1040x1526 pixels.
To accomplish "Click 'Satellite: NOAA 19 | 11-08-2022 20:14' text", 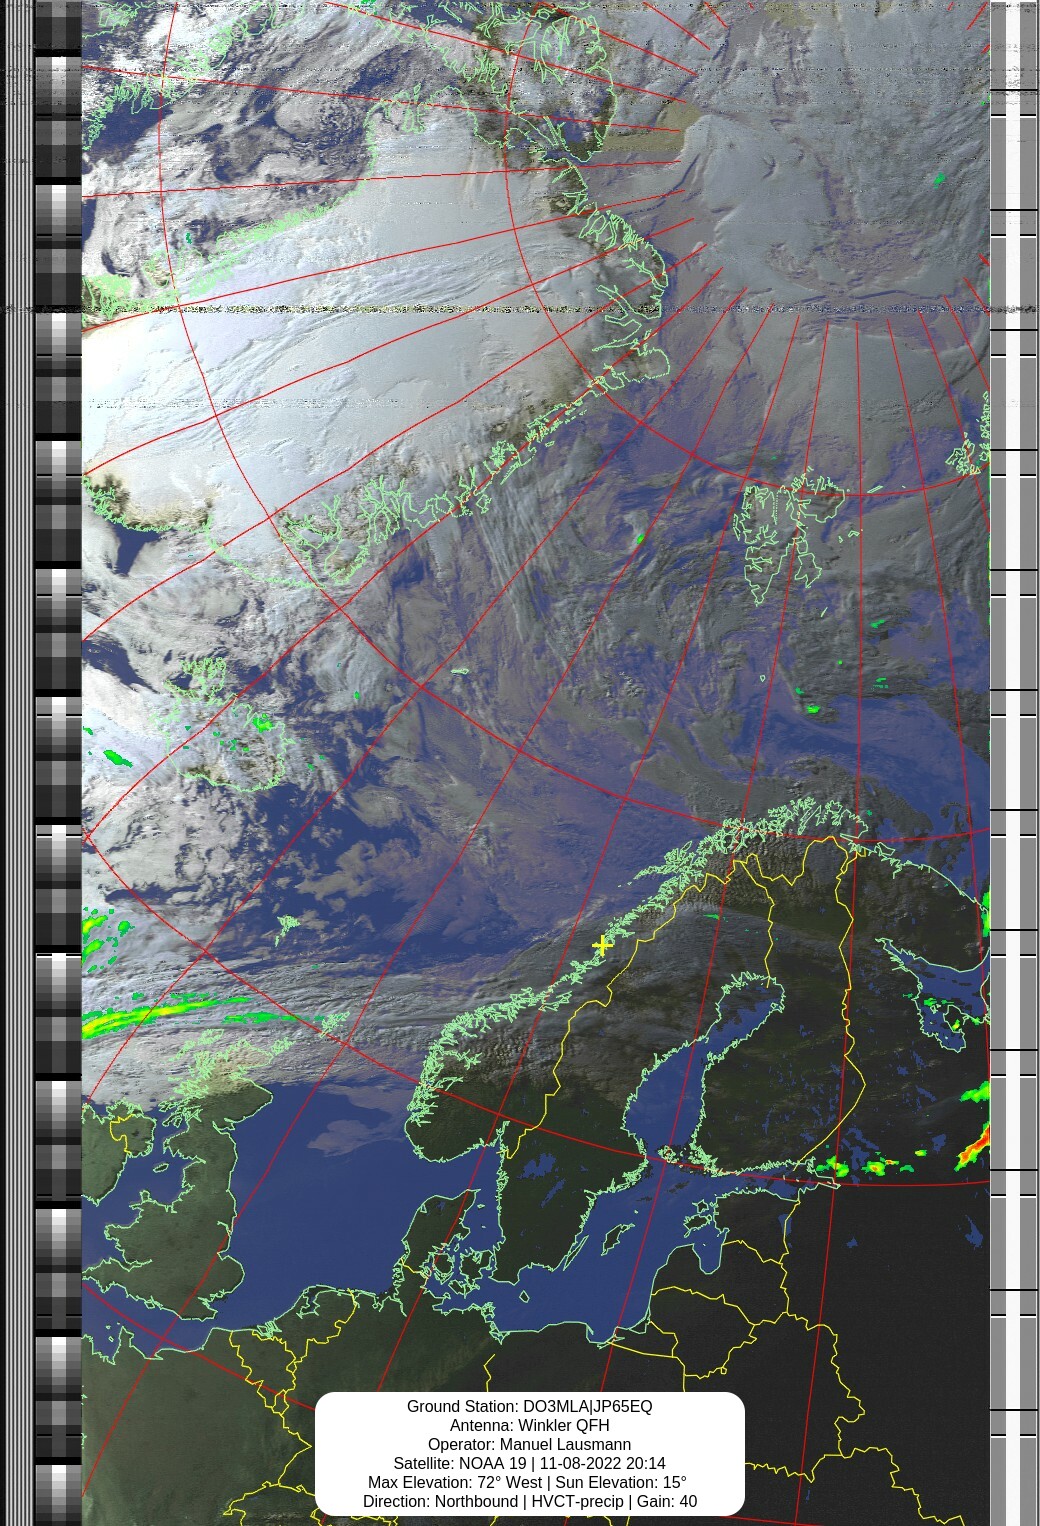I will [x=529, y=1463].
